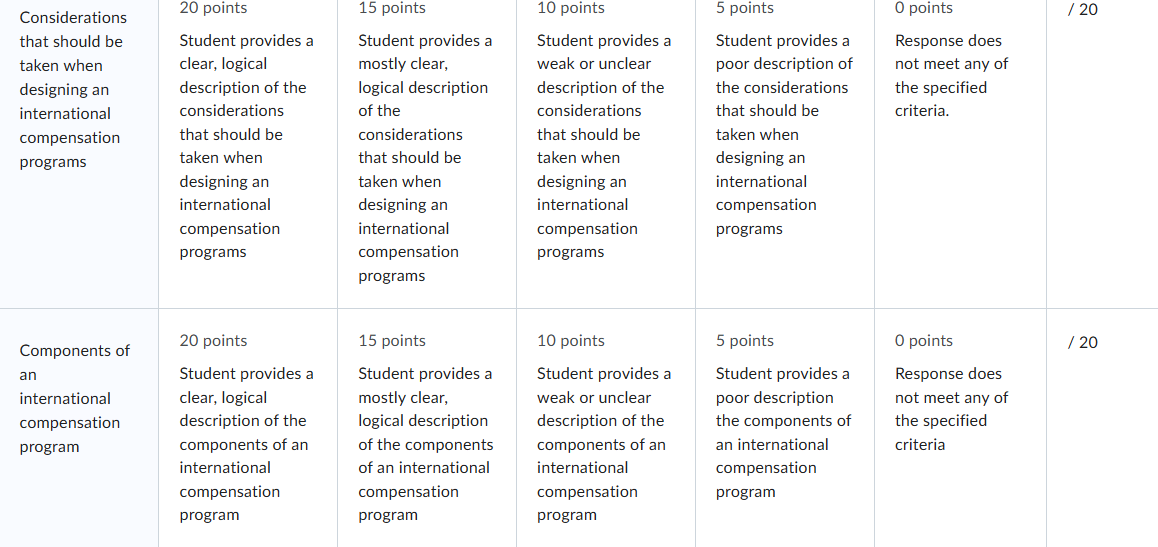Click 'weak or unclear' description of the components
1158x547 pixels.
pos(603,444)
